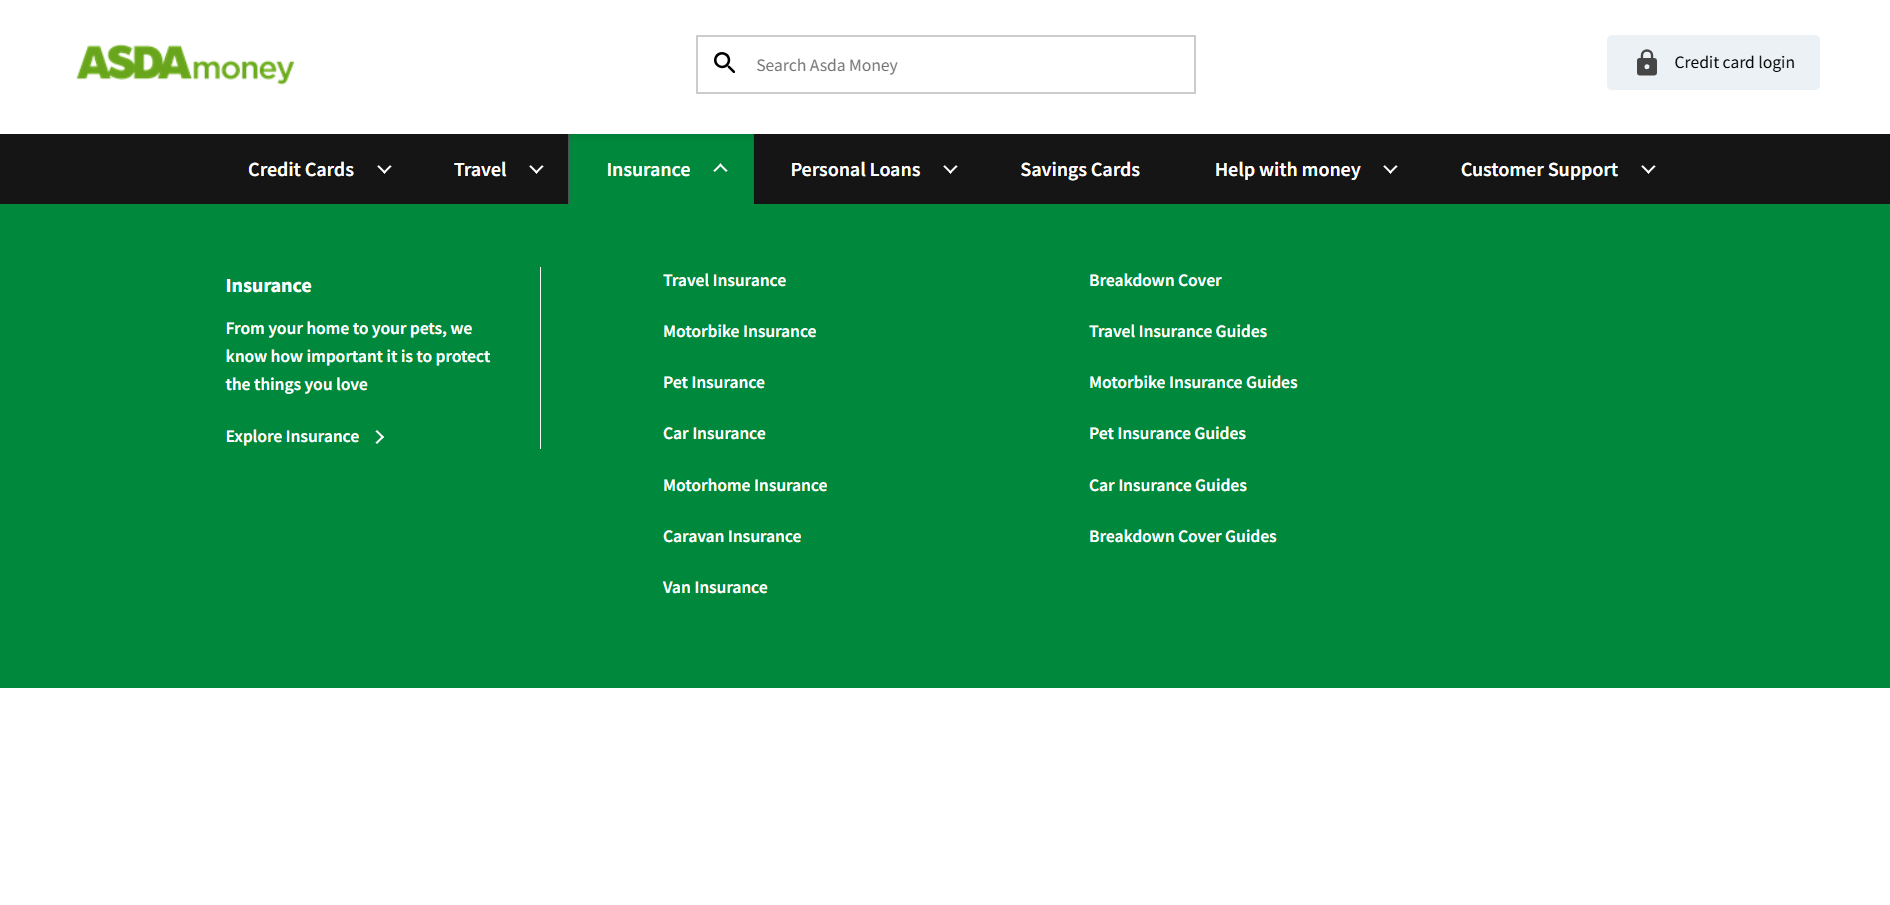Click the arrow icon next to Explore Insurance
Image resolution: width=1890 pixels, height=905 pixels.
380,437
